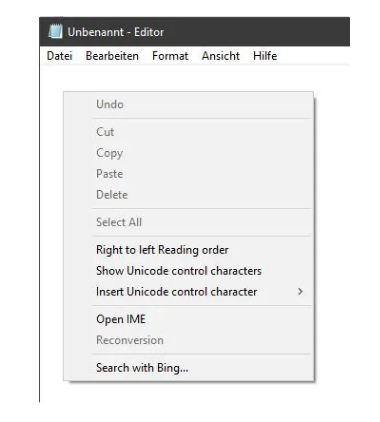The width and height of the screenshot is (380, 422).
Task: Select Copy in the context menu
Action: [x=188, y=153]
